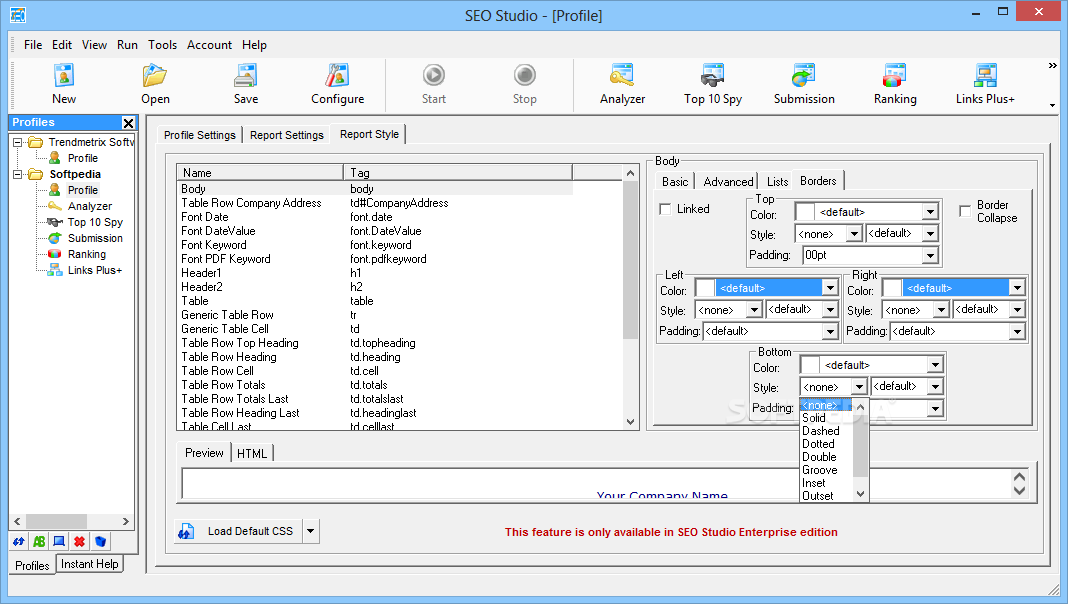Screen dimensions: 1068x604
Task: Select Links Plus+ in Softpedia tree
Action: coord(95,270)
